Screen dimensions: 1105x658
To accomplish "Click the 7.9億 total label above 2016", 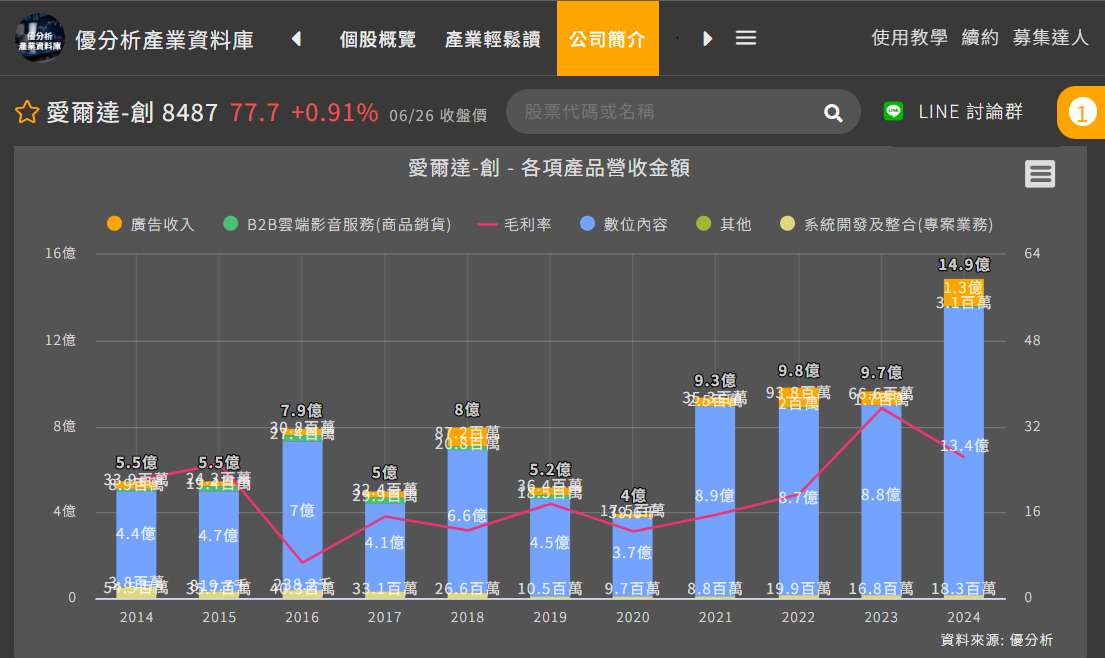I will 302,410.
